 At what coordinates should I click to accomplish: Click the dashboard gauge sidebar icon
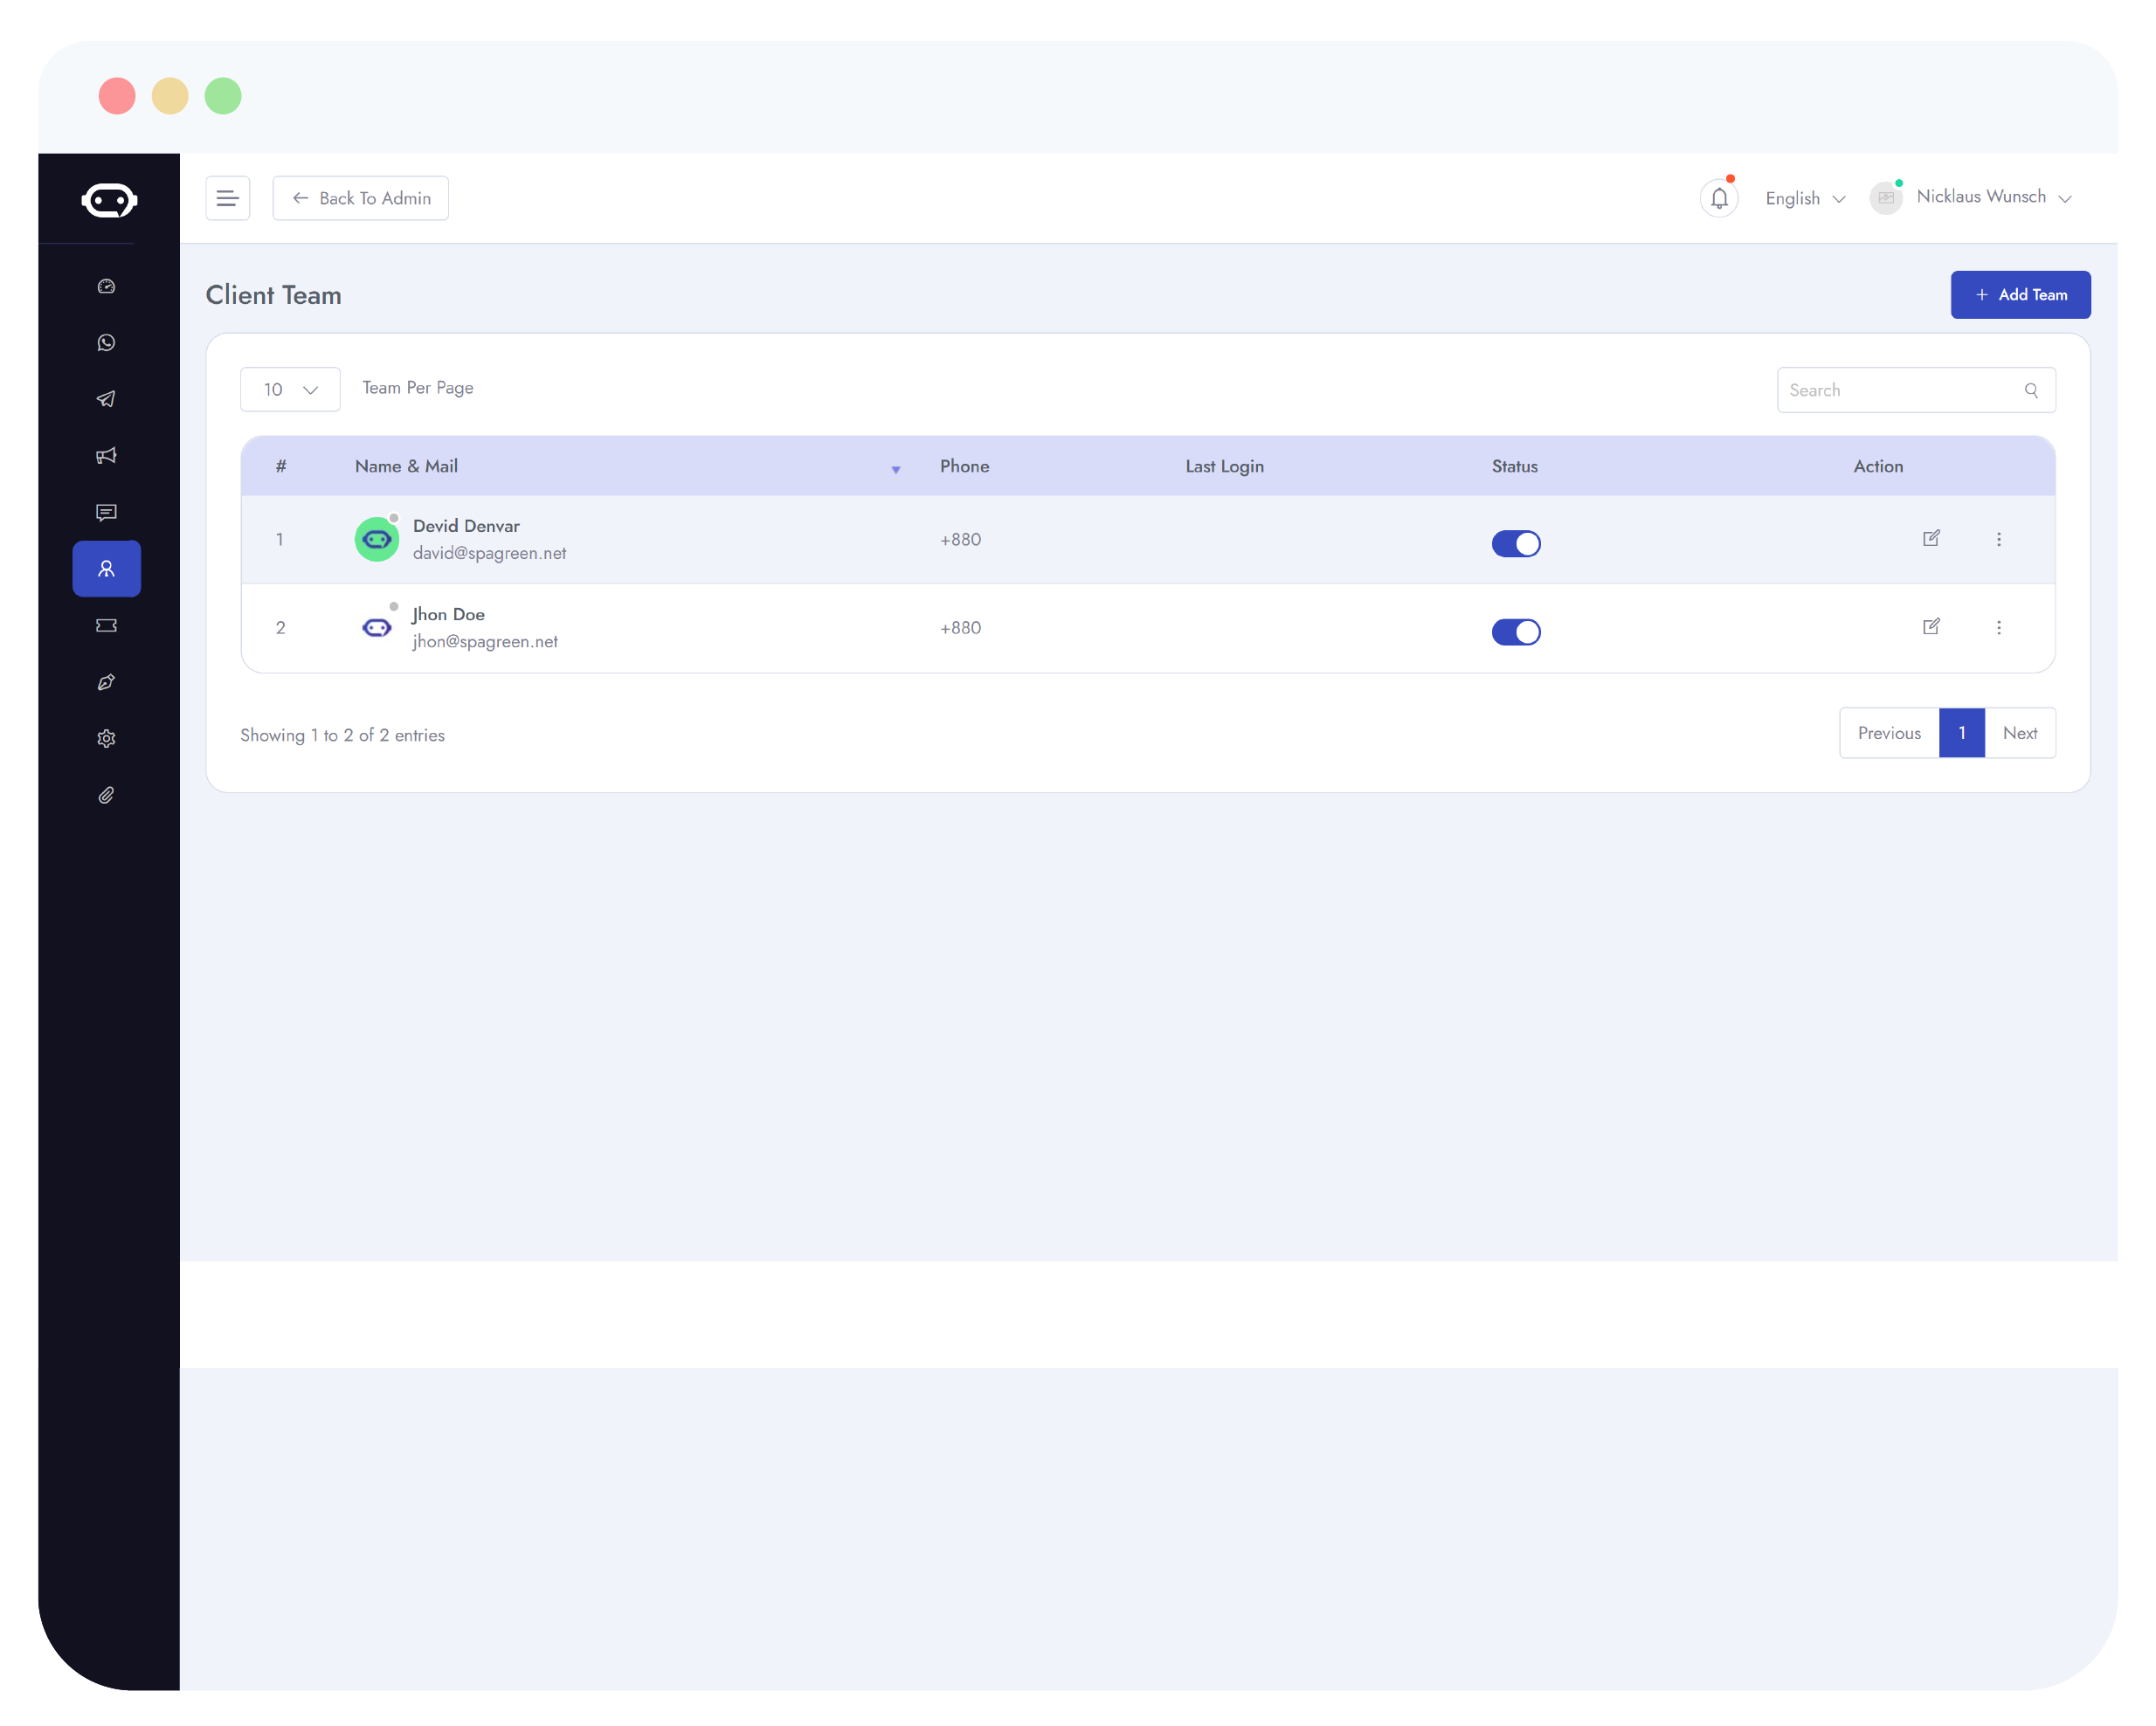[106, 287]
